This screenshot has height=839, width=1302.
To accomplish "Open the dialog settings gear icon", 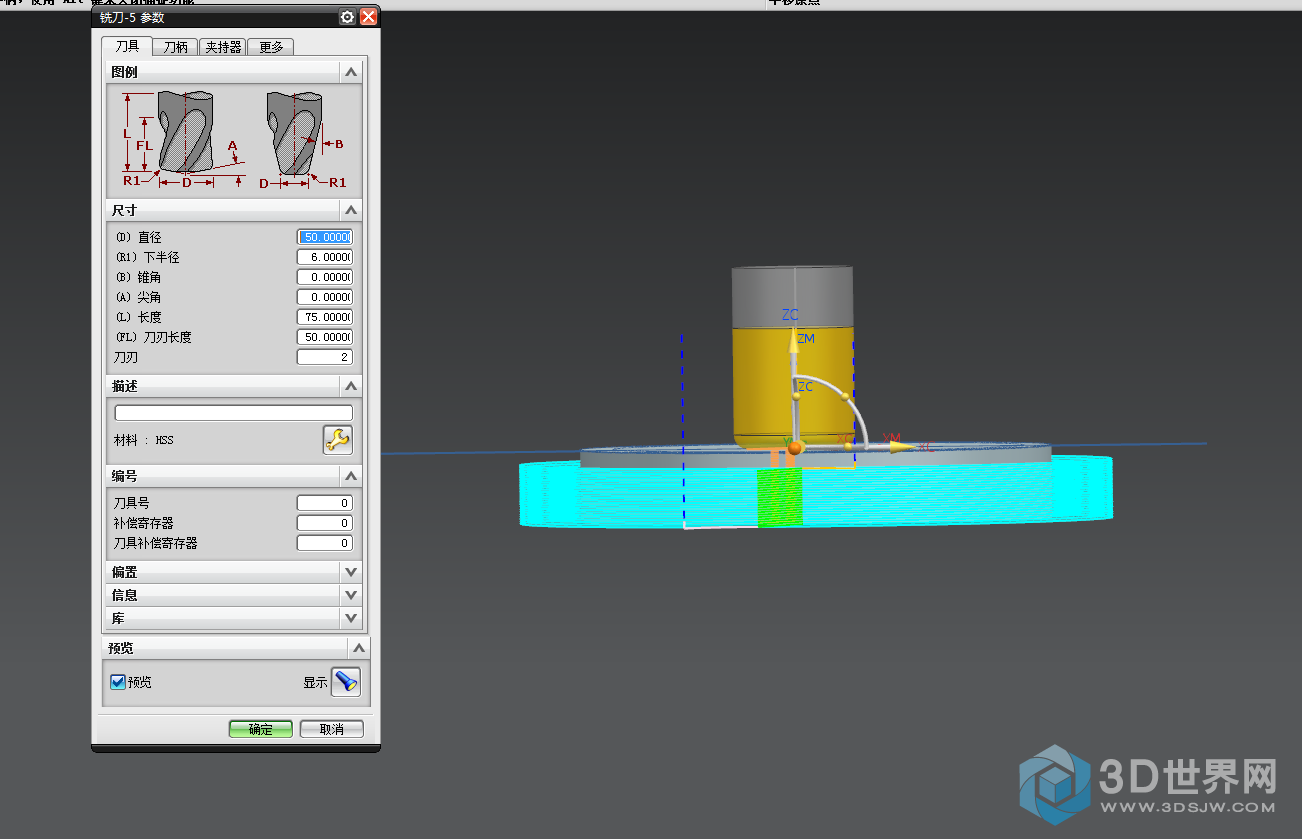I will pyautogui.click(x=347, y=17).
